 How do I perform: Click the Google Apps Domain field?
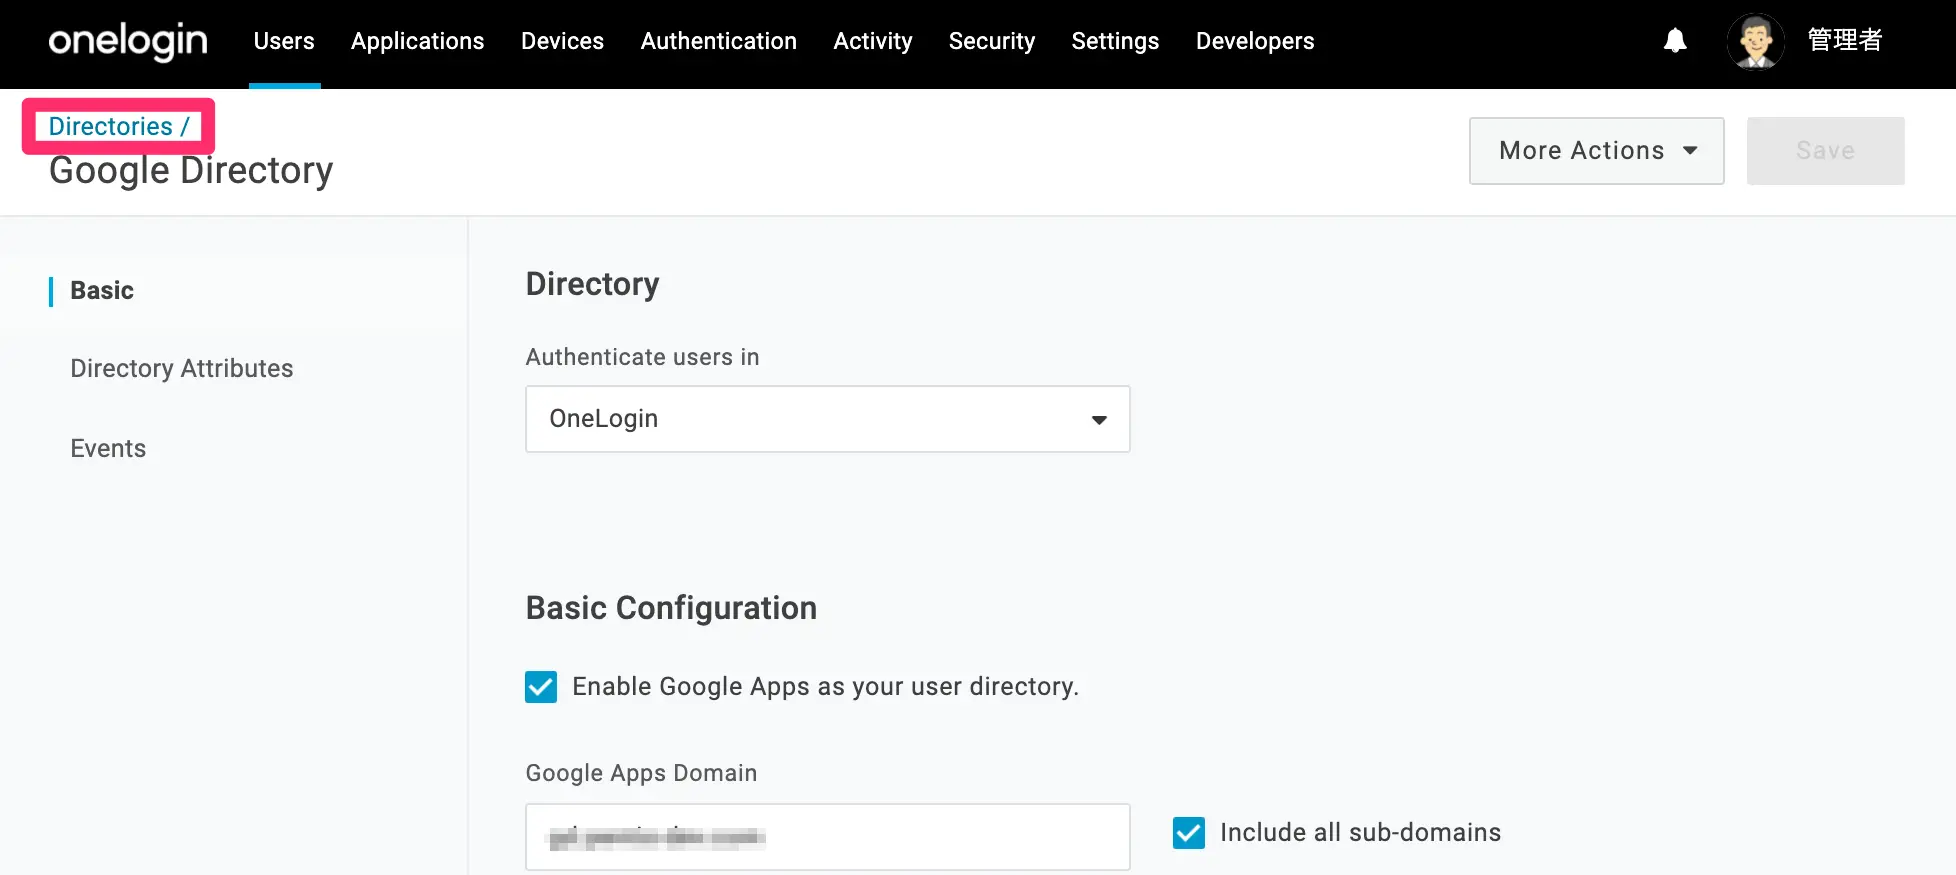(828, 837)
